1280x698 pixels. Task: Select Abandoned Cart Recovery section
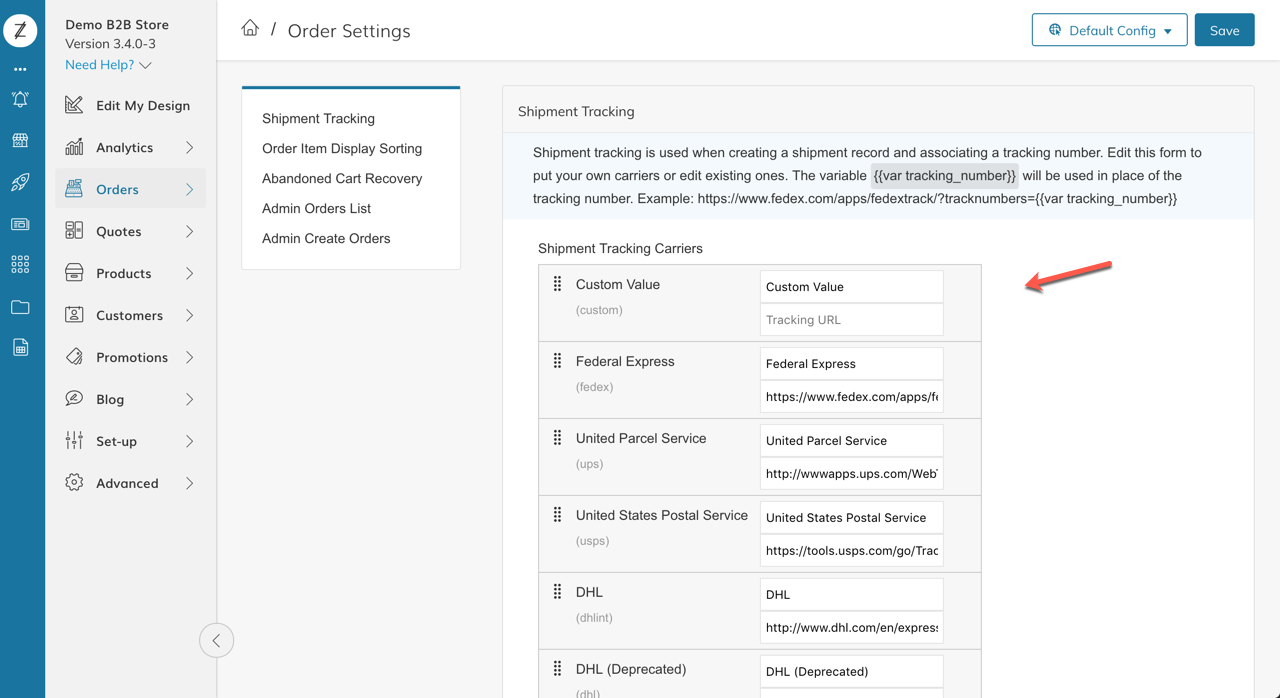[x=342, y=178]
